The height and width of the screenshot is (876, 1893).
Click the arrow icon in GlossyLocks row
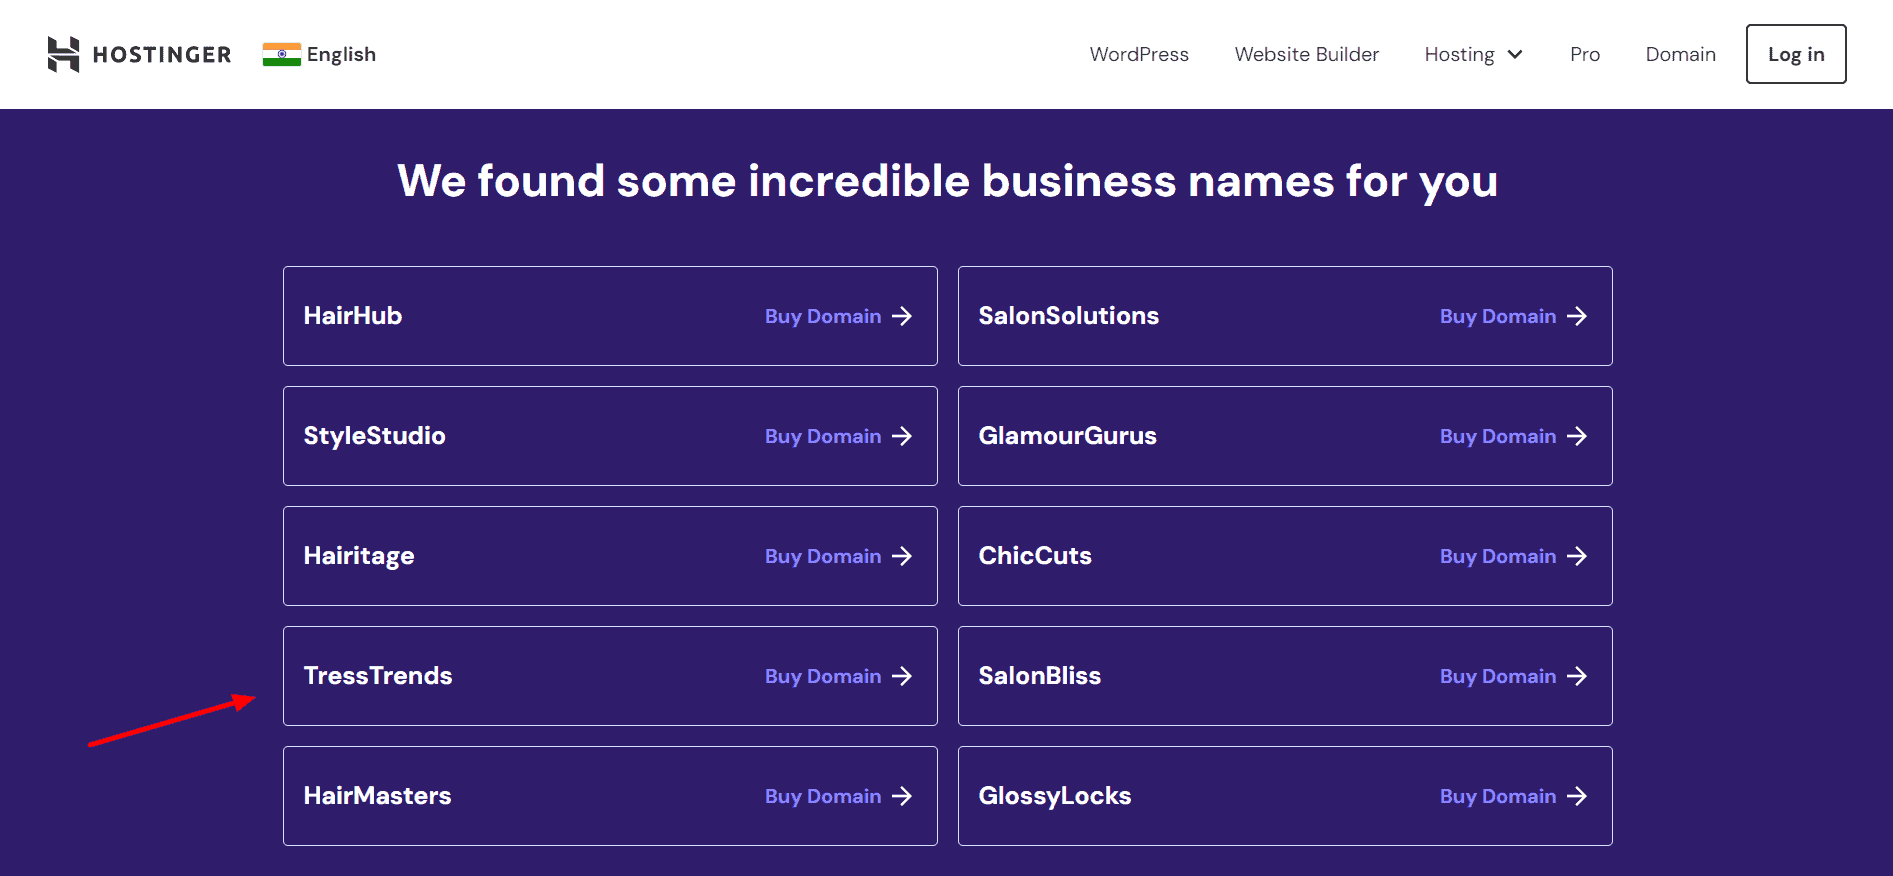pyautogui.click(x=1577, y=796)
